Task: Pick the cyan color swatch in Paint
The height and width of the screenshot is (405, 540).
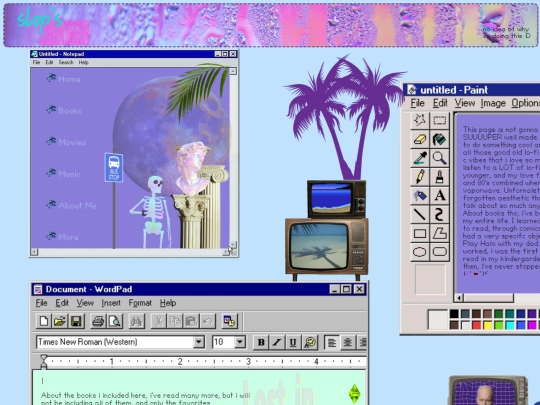Action: pyautogui.click(x=510, y=325)
